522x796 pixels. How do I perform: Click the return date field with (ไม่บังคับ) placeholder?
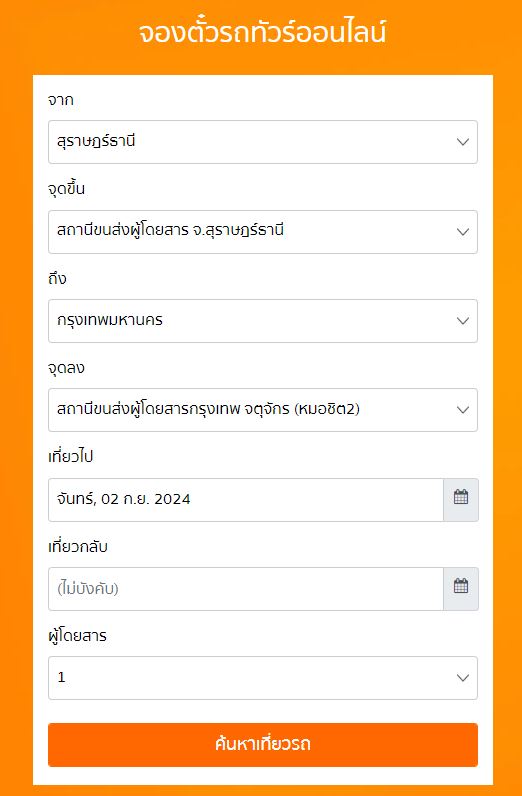(246, 589)
